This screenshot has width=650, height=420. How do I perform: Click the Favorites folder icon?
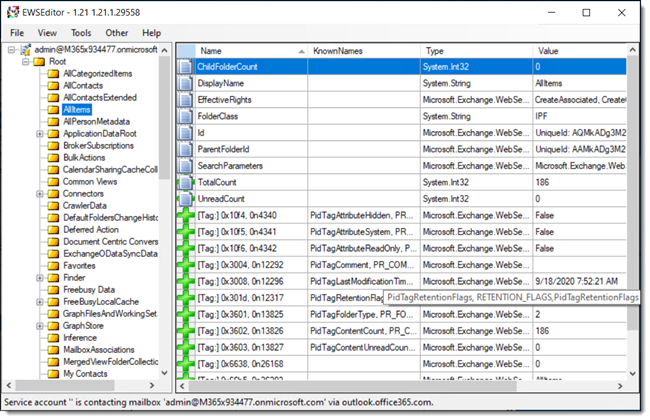53,266
